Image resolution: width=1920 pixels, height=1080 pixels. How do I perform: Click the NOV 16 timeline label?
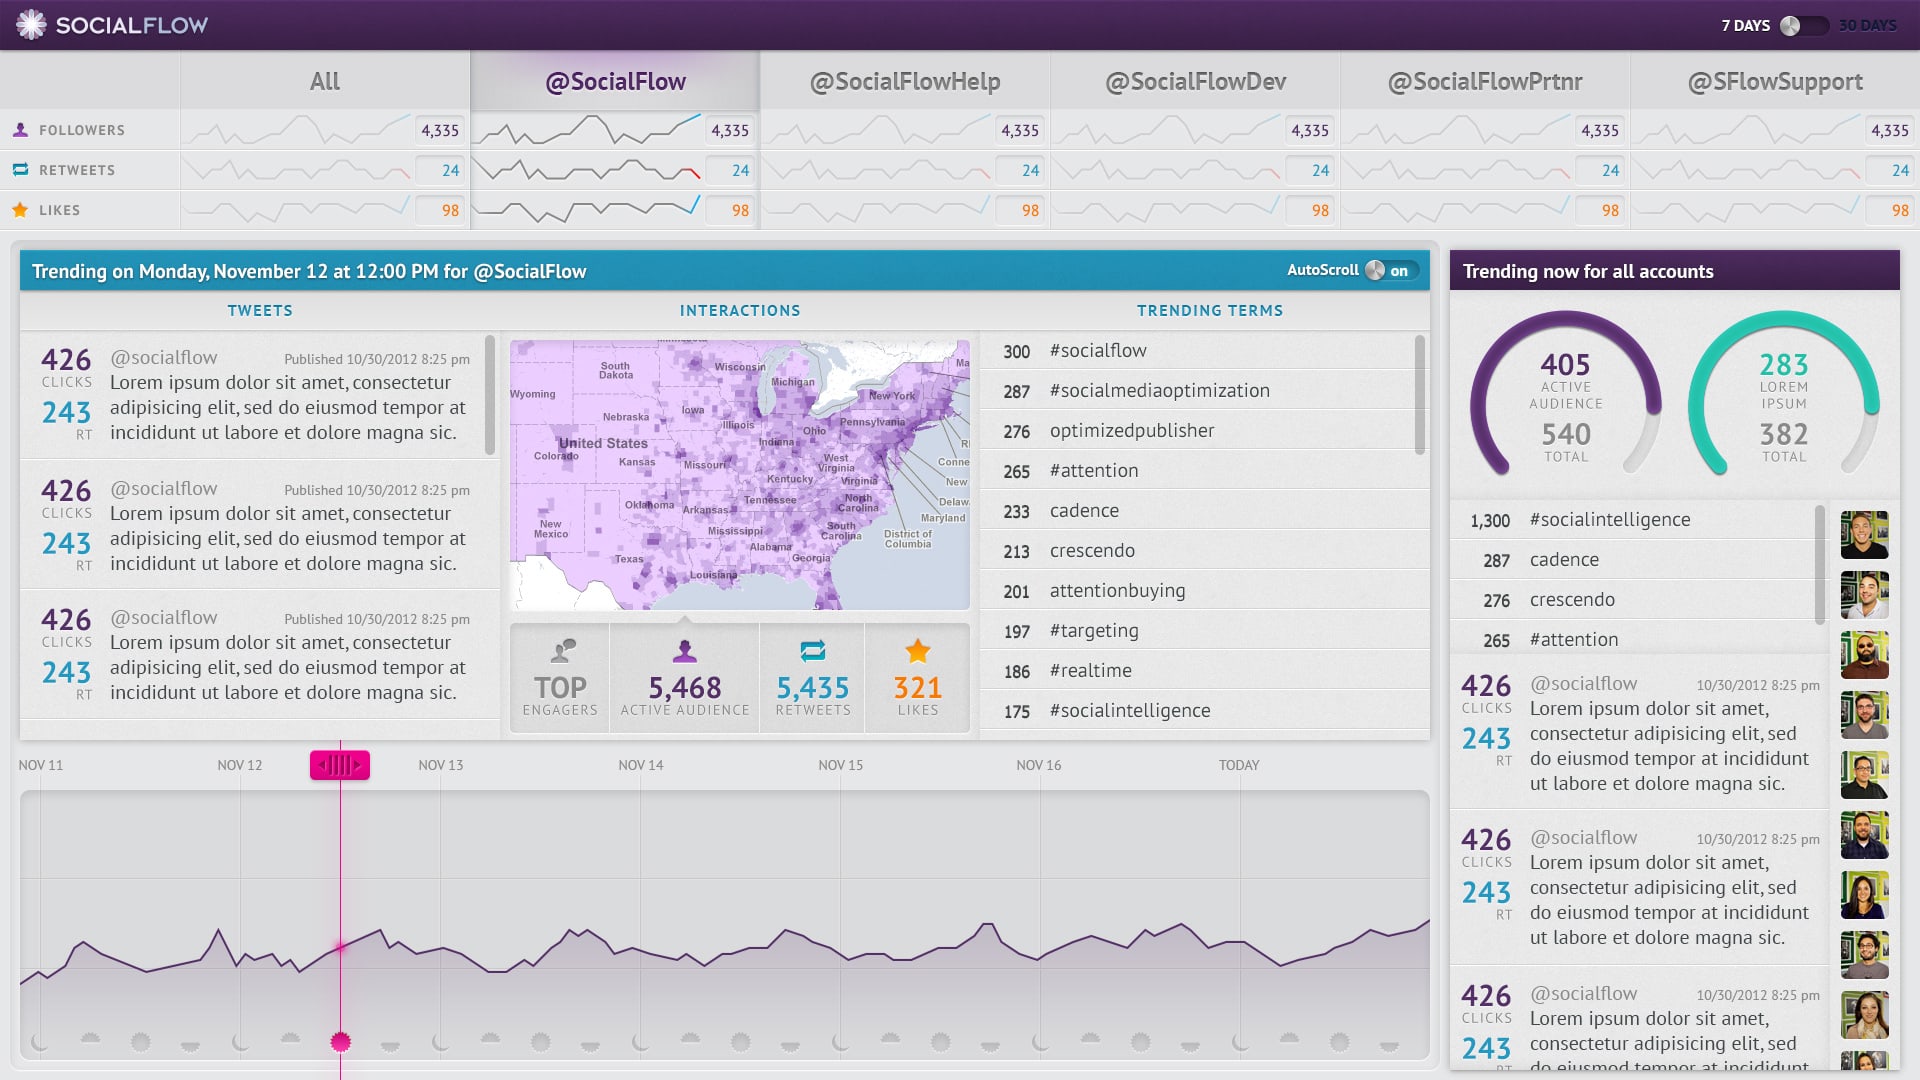[1039, 765]
